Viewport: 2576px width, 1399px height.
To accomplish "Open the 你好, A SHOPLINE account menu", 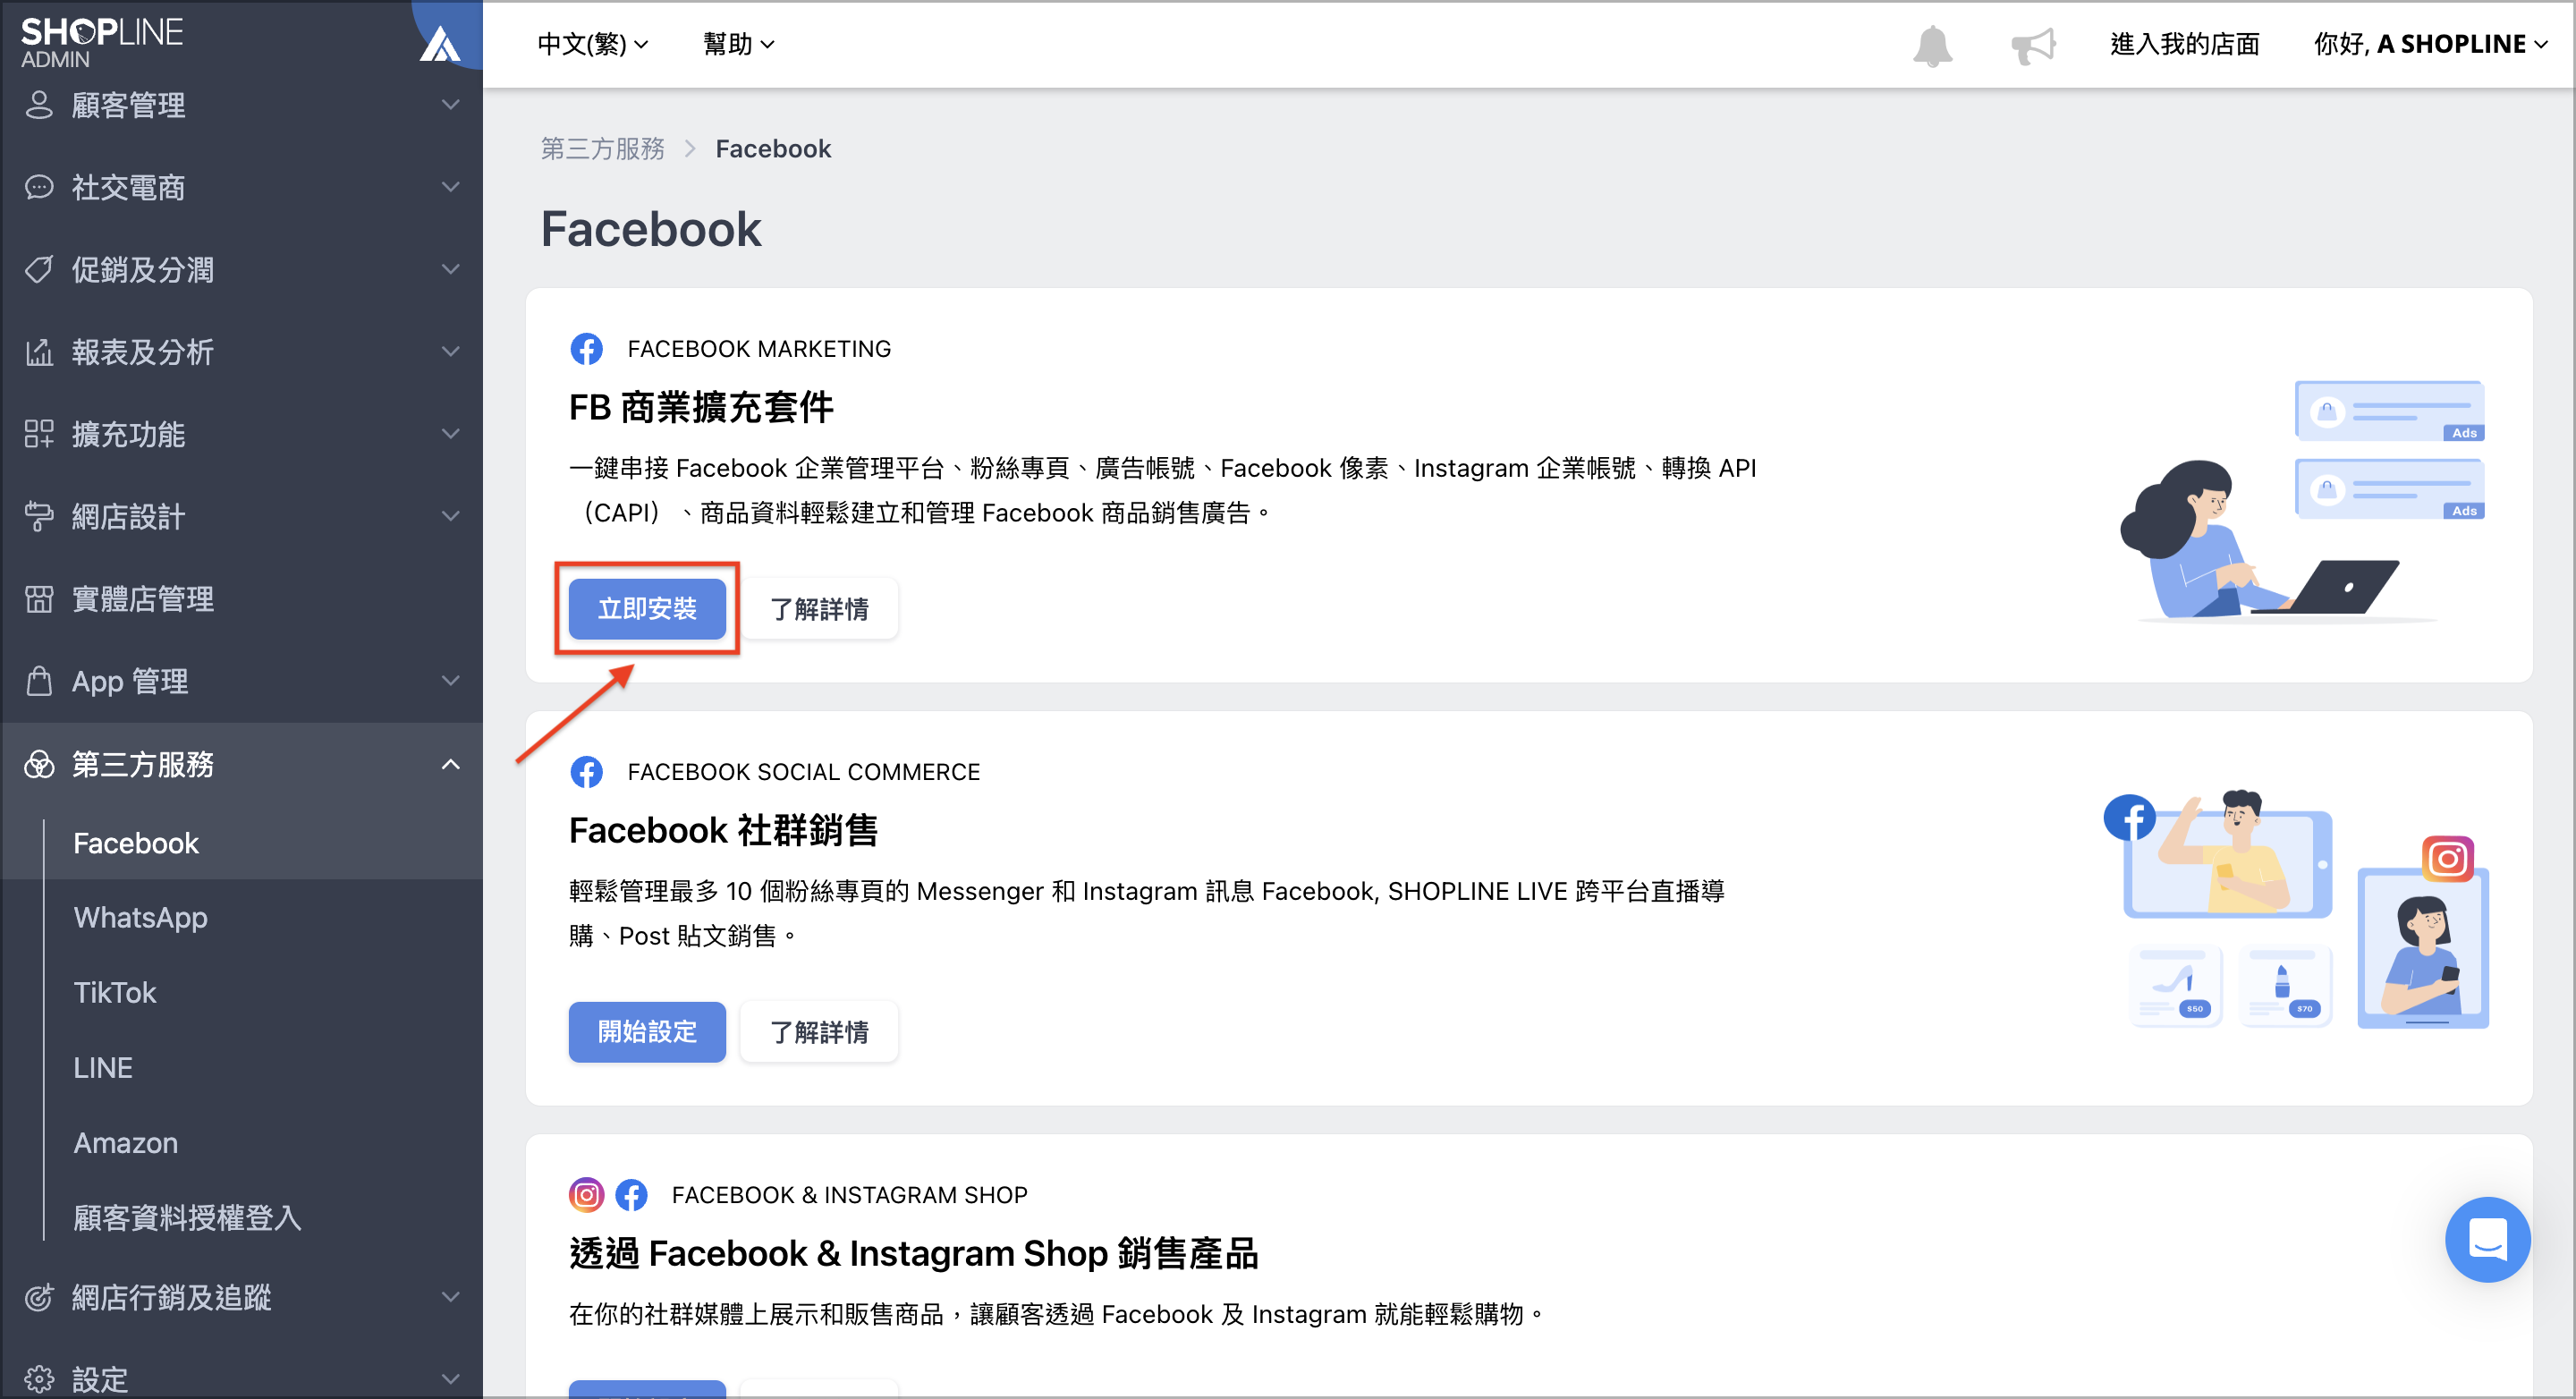I will click(2430, 44).
